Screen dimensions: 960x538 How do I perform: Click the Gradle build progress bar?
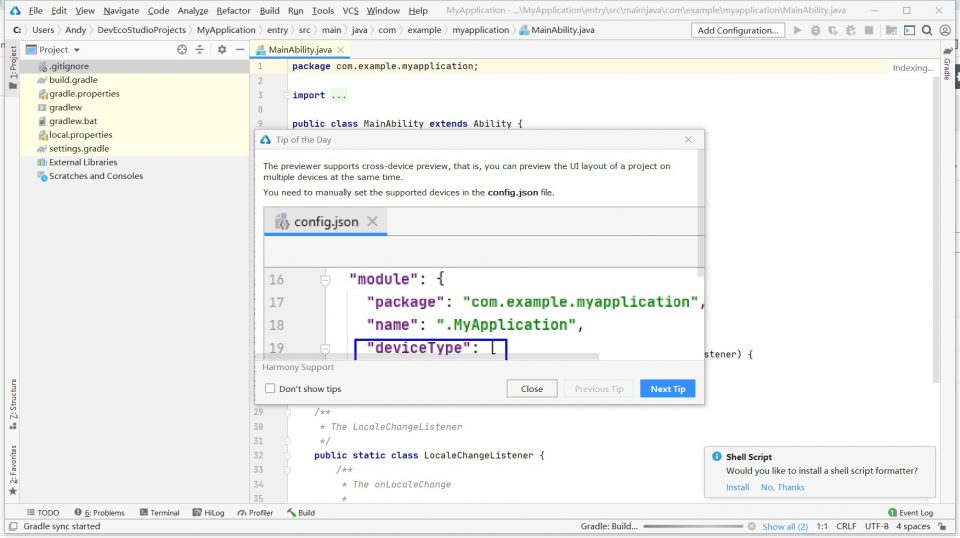tap(694, 526)
